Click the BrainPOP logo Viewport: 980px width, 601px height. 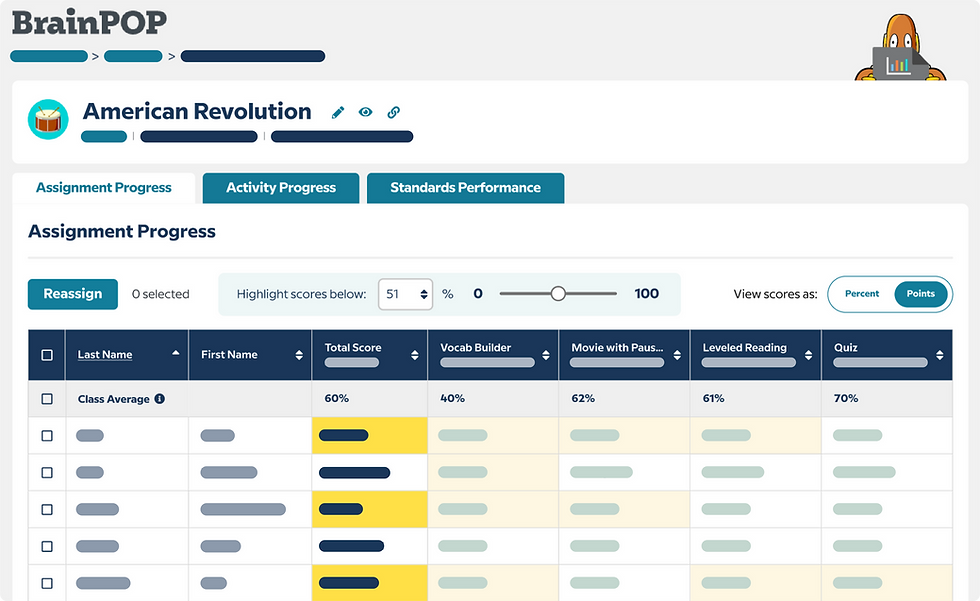pyautogui.click(x=89, y=23)
